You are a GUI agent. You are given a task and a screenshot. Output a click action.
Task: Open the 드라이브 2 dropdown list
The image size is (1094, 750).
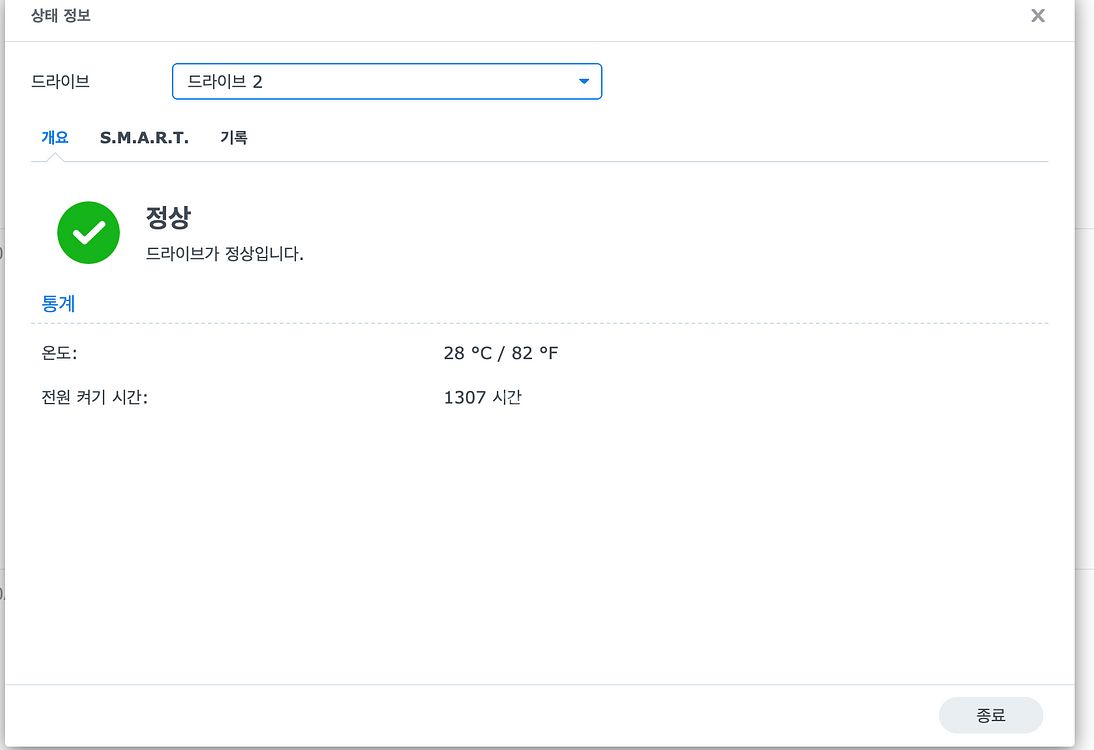coord(387,82)
